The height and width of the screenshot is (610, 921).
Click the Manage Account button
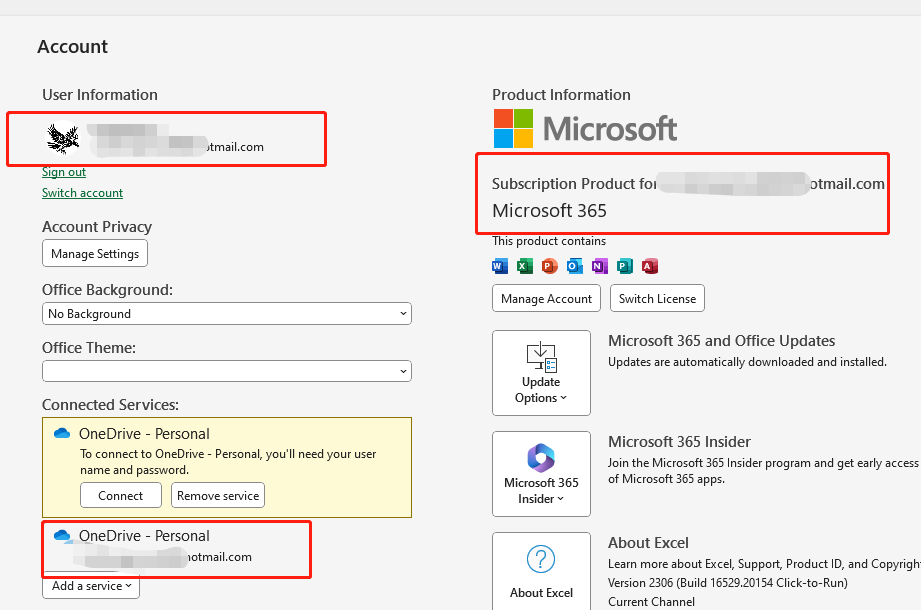pyautogui.click(x=546, y=298)
